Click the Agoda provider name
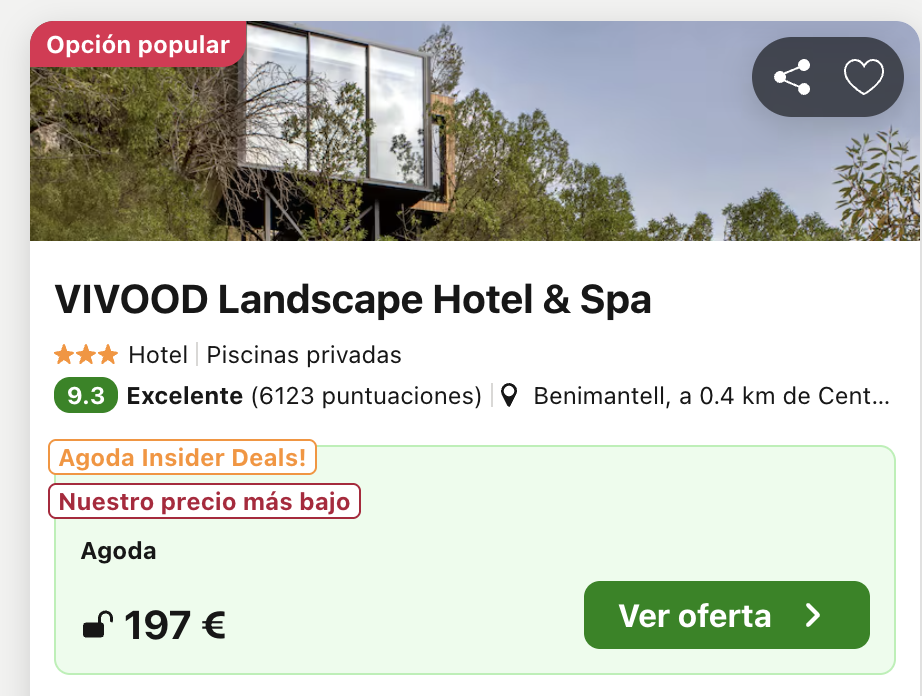This screenshot has height=696, width=922. pyautogui.click(x=118, y=551)
